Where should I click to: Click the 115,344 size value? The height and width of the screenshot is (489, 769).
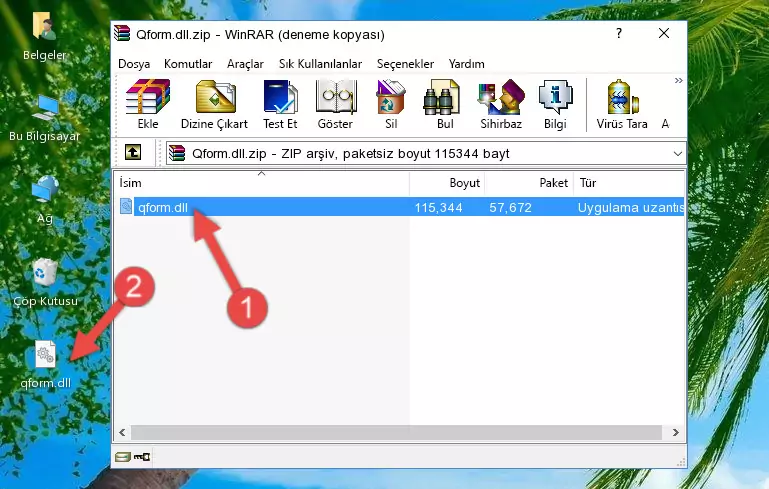coord(438,207)
